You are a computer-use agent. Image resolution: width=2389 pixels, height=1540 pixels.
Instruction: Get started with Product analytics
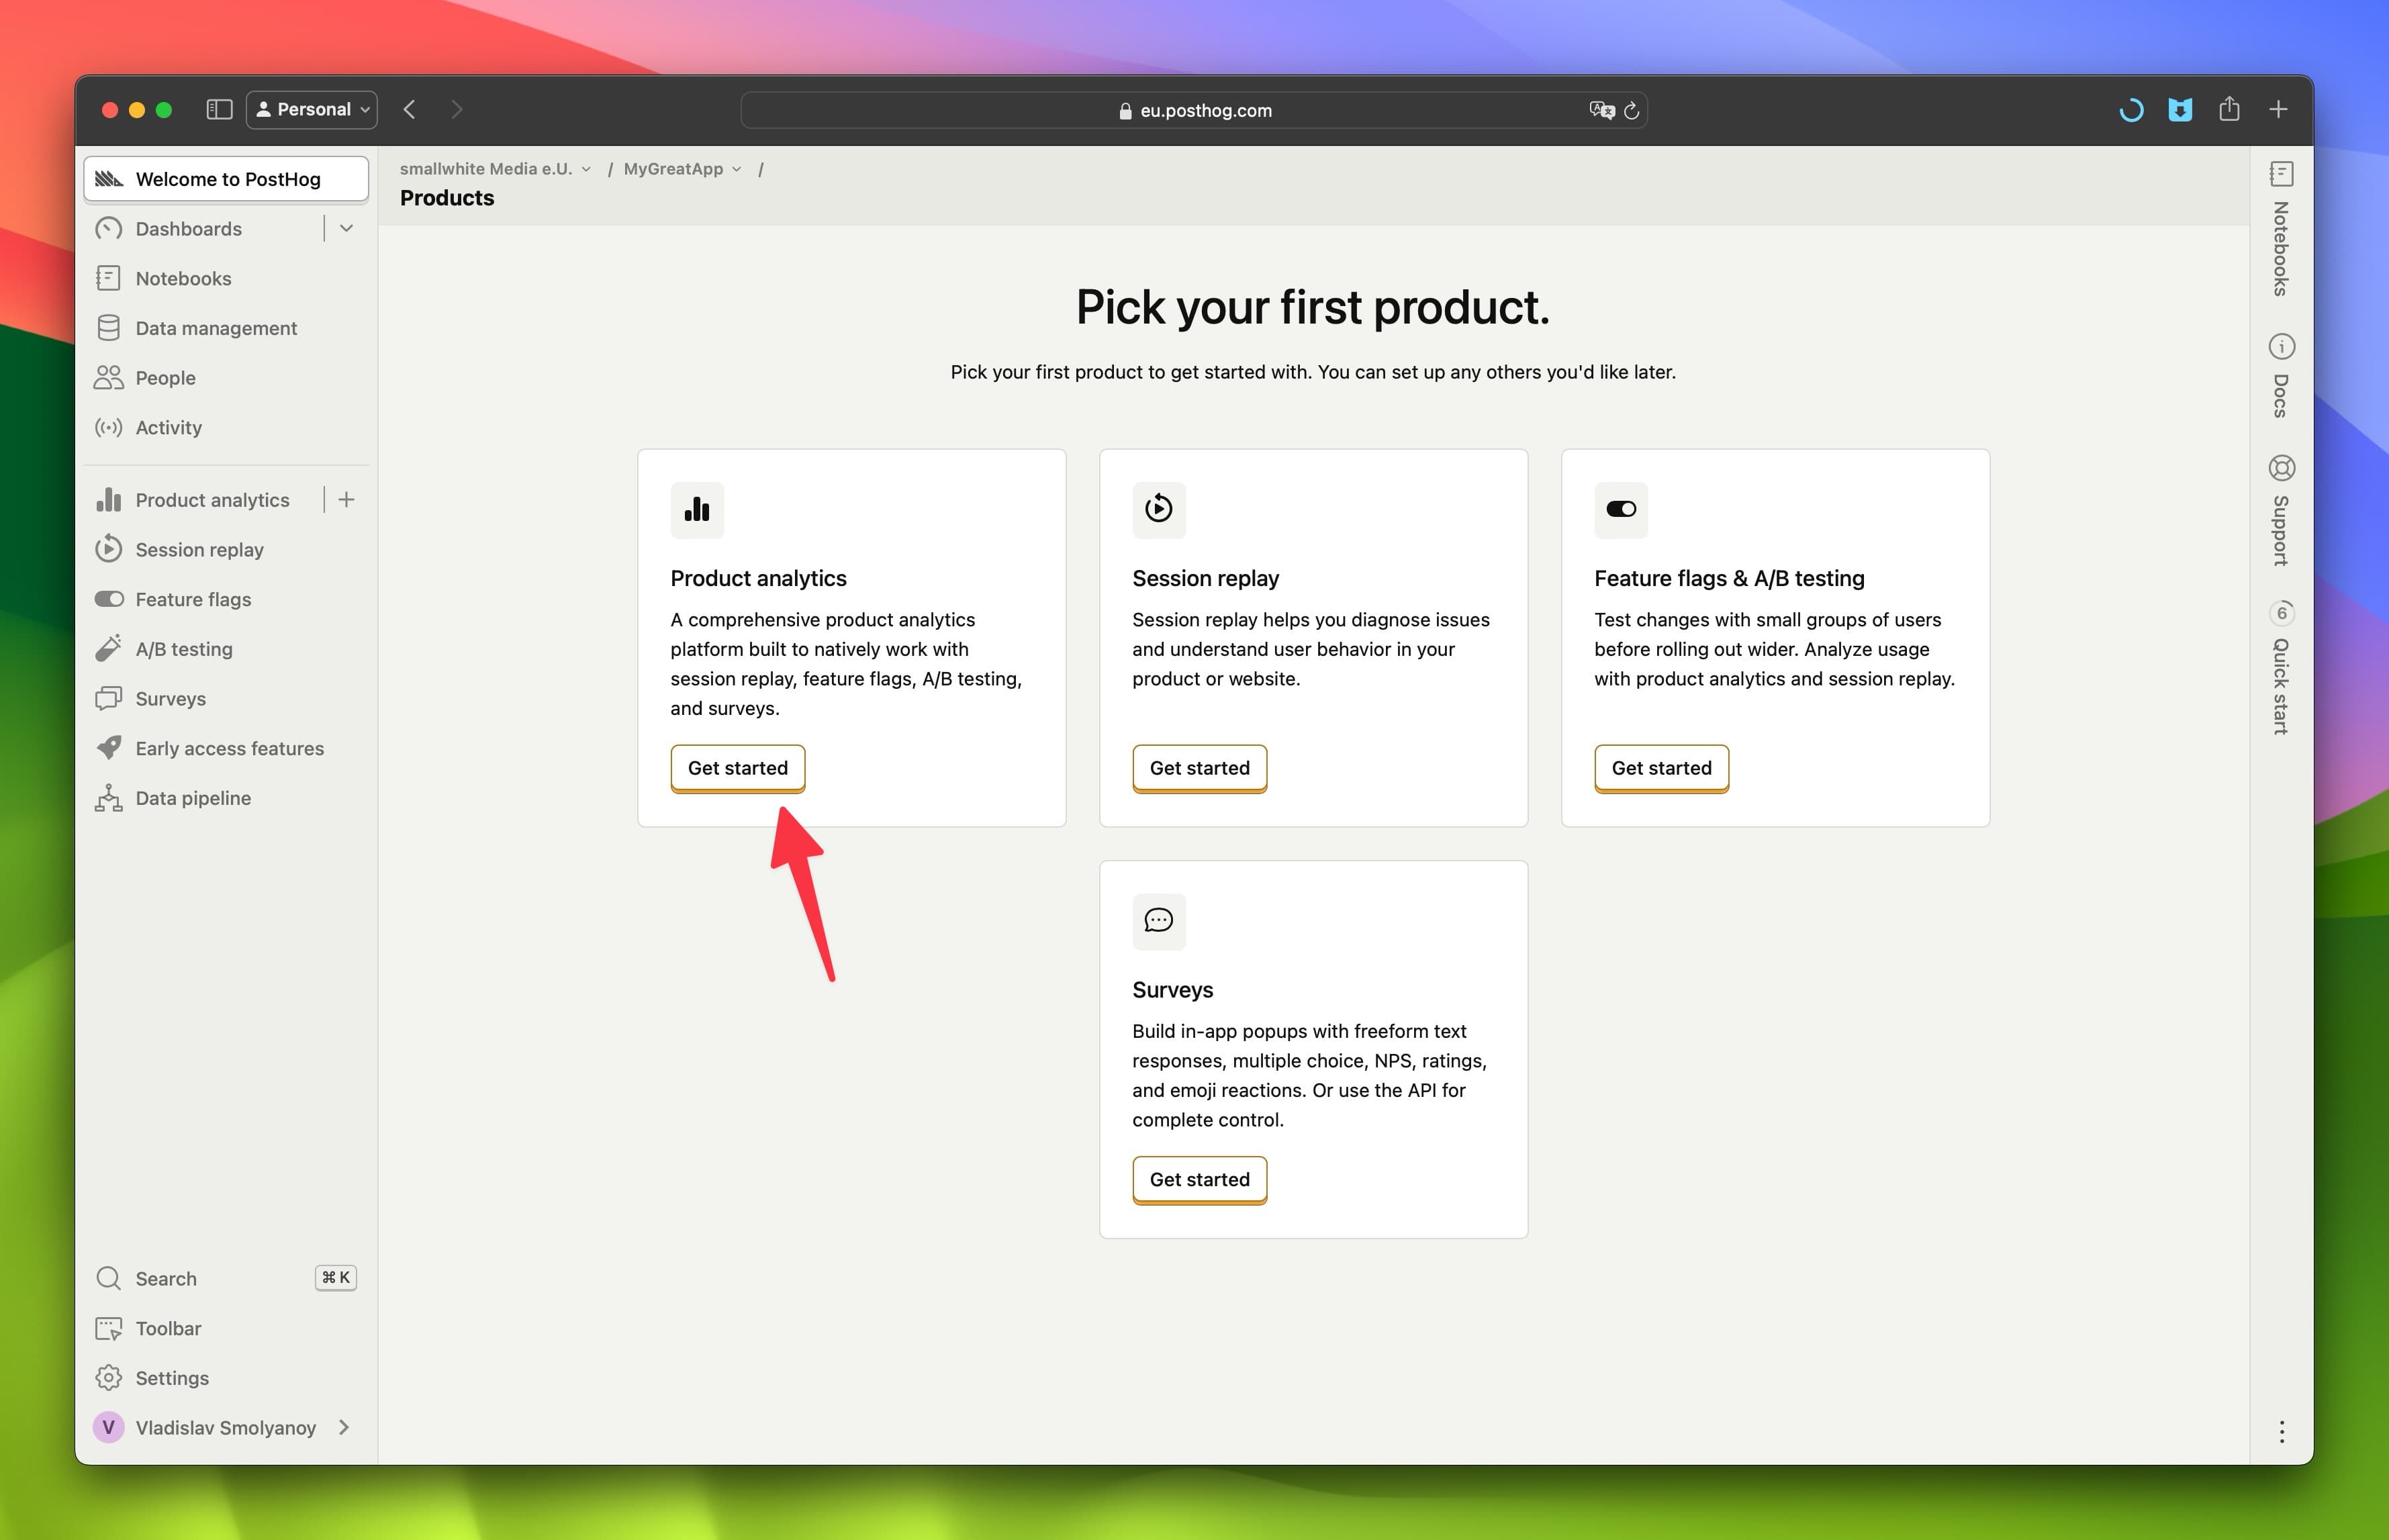738,768
